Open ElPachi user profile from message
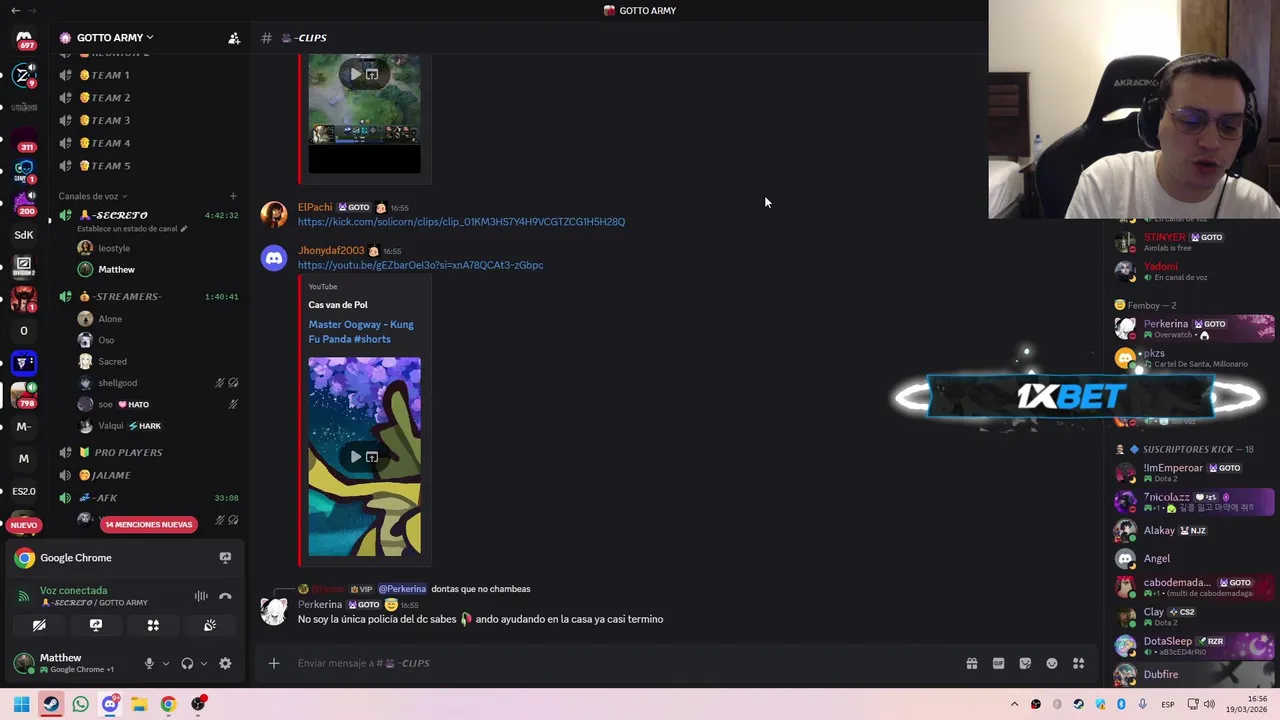Image resolution: width=1280 pixels, height=720 pixels. coord(315,207)
